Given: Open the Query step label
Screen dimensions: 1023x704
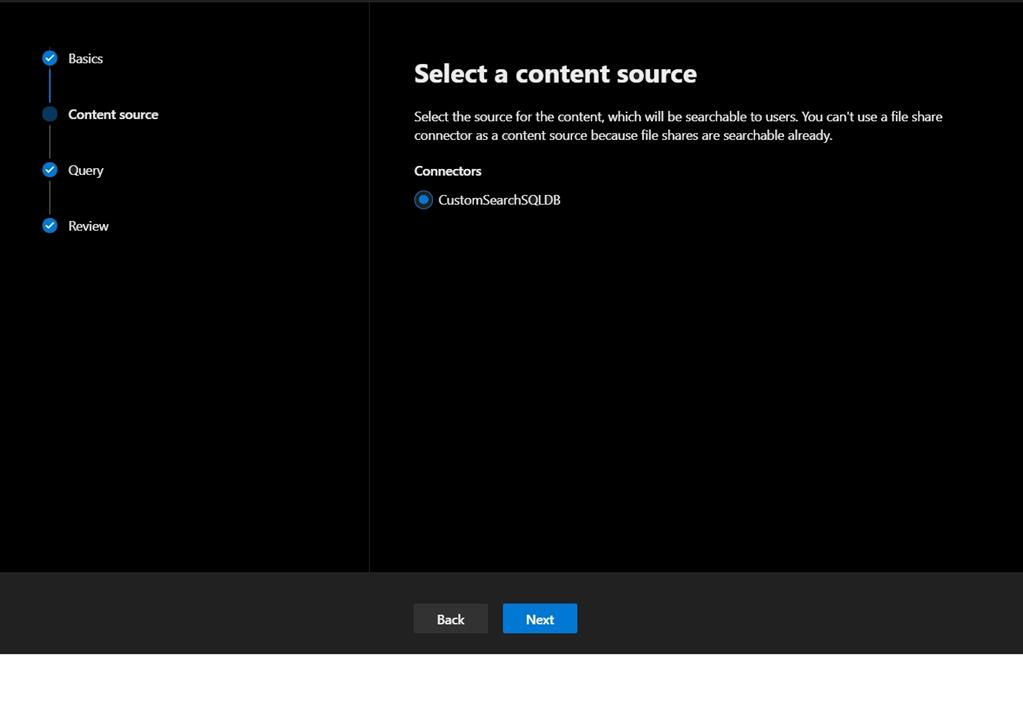Looking at the screenshot, I should (86, 170).
